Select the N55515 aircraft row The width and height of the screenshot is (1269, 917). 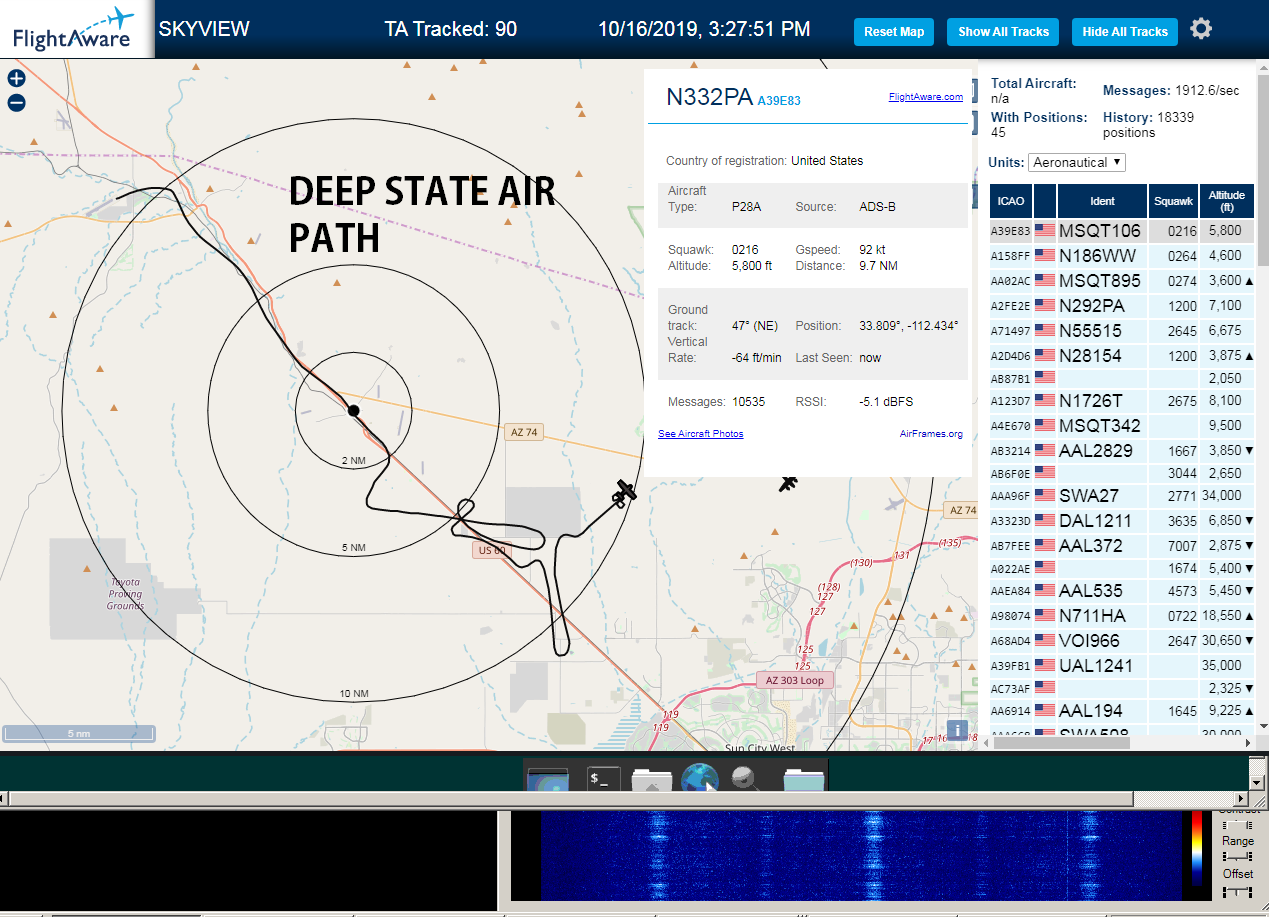coord(1120,331)
